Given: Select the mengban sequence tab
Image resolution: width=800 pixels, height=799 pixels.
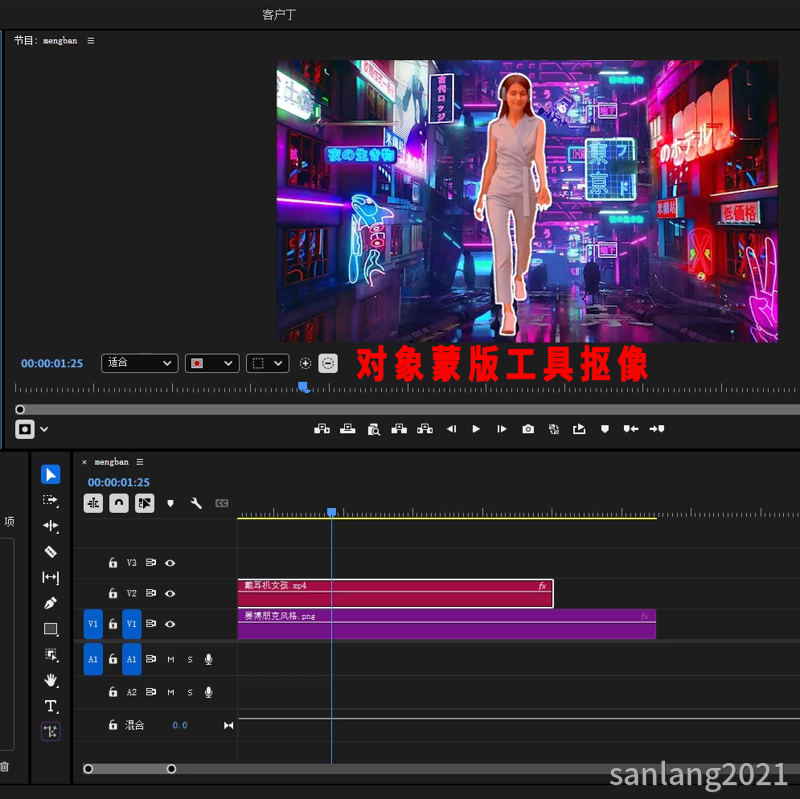Looking at the screenshot, I should [112, 462].
